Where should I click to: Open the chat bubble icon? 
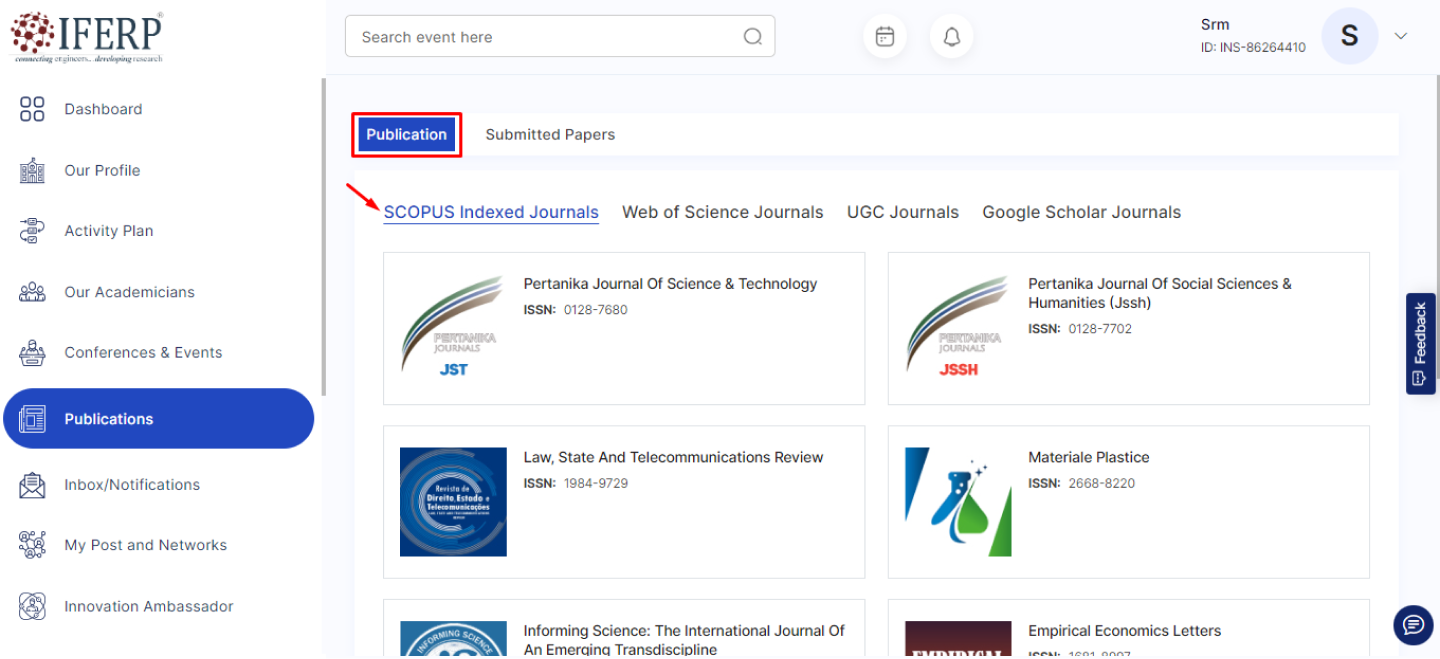(x=1412, y=625)
